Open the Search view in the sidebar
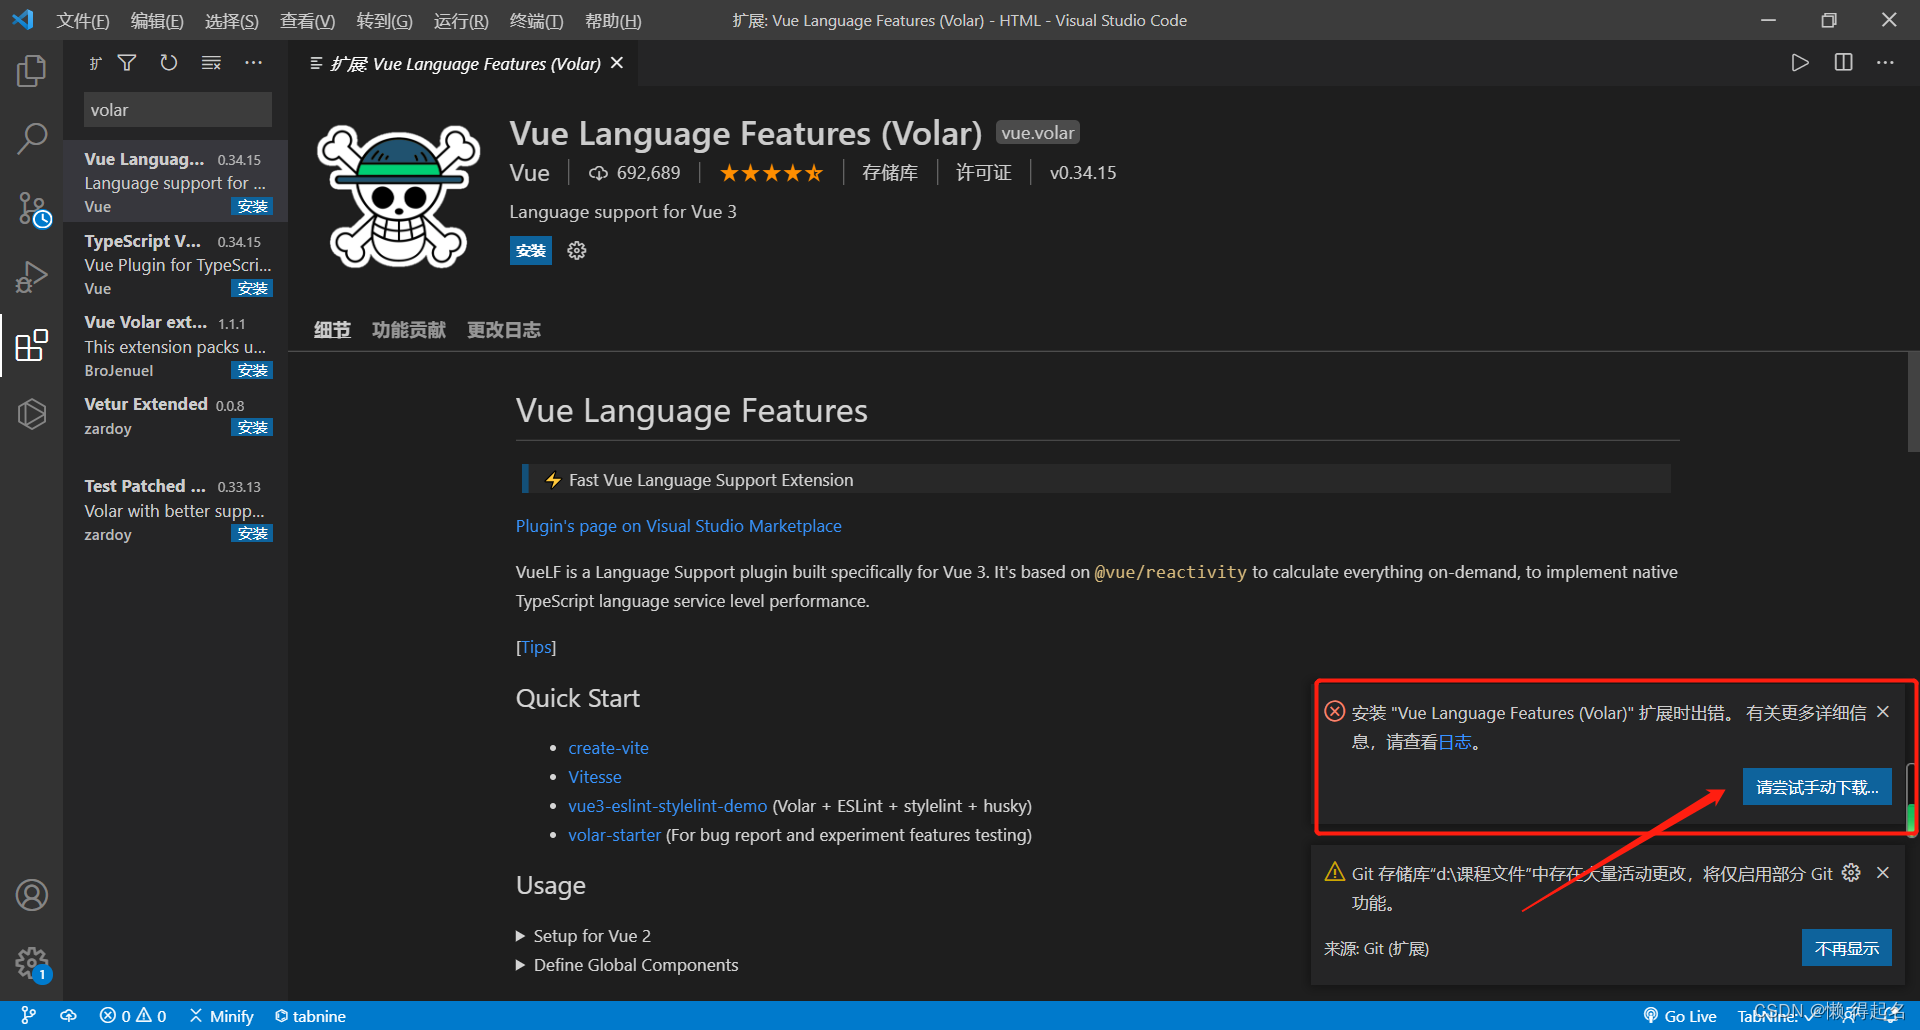The height and width of the screenshot is (1030, 1920). click(x=31, y=138)
